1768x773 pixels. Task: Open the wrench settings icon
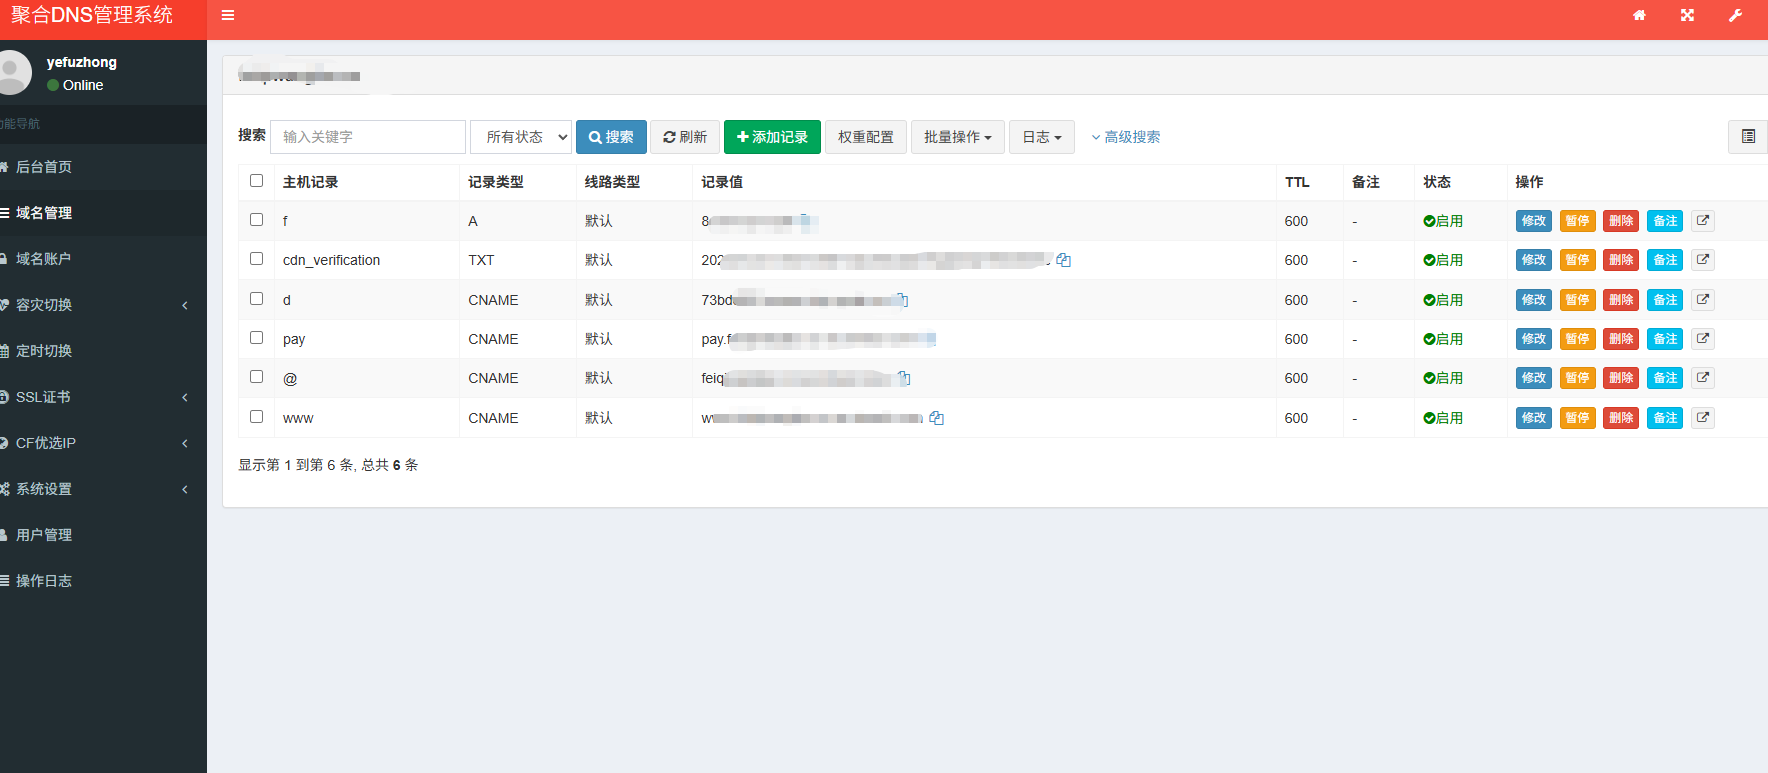tap(1735, 15)
